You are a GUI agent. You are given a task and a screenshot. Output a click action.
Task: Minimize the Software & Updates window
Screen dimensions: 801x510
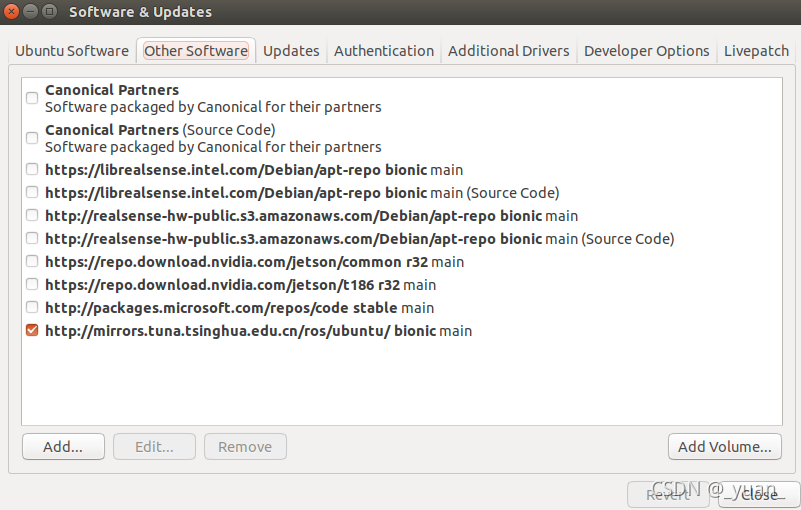30,12
